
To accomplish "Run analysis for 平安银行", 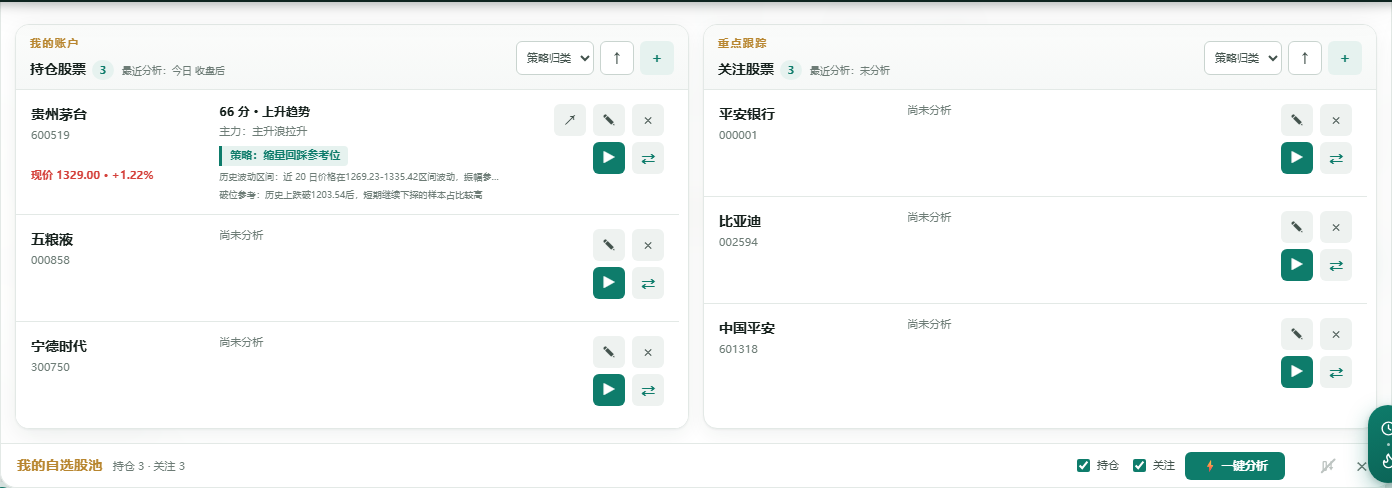I will (1297, 158).
